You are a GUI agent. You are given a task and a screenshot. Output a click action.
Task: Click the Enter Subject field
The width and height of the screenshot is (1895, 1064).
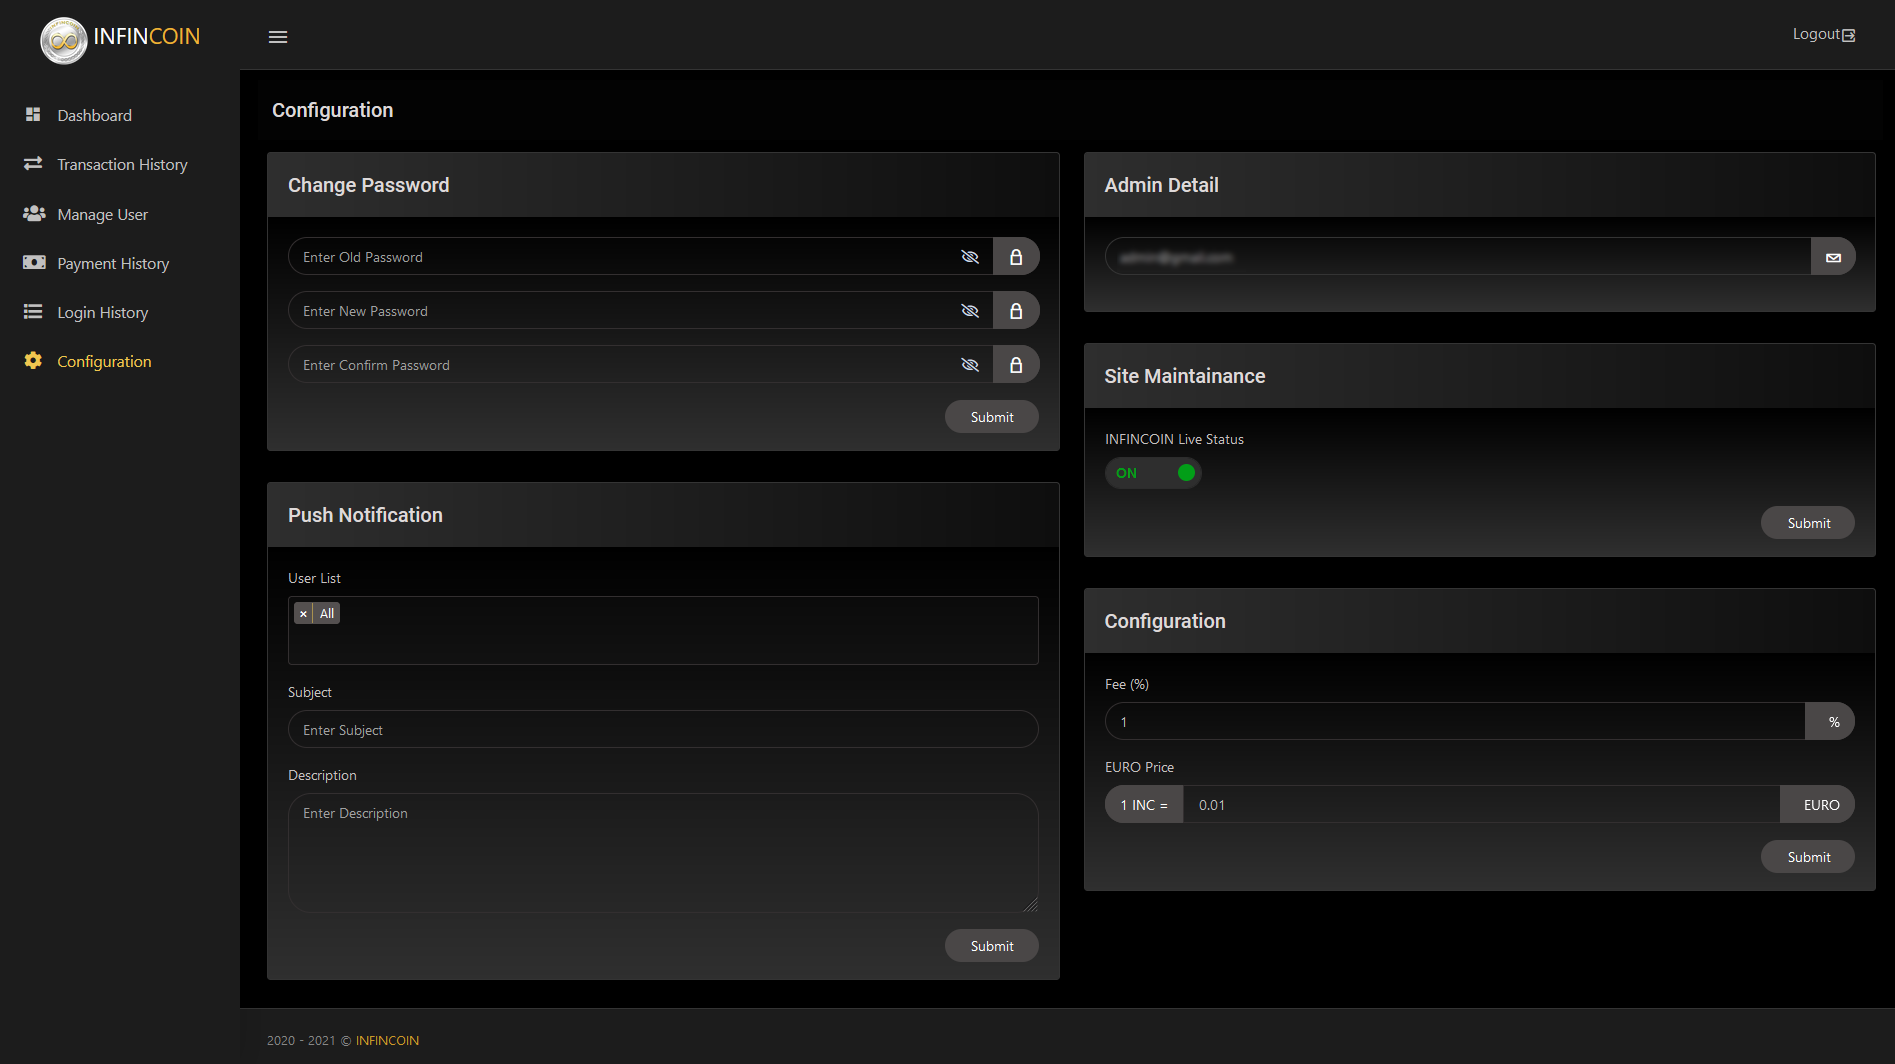[662, 730]
